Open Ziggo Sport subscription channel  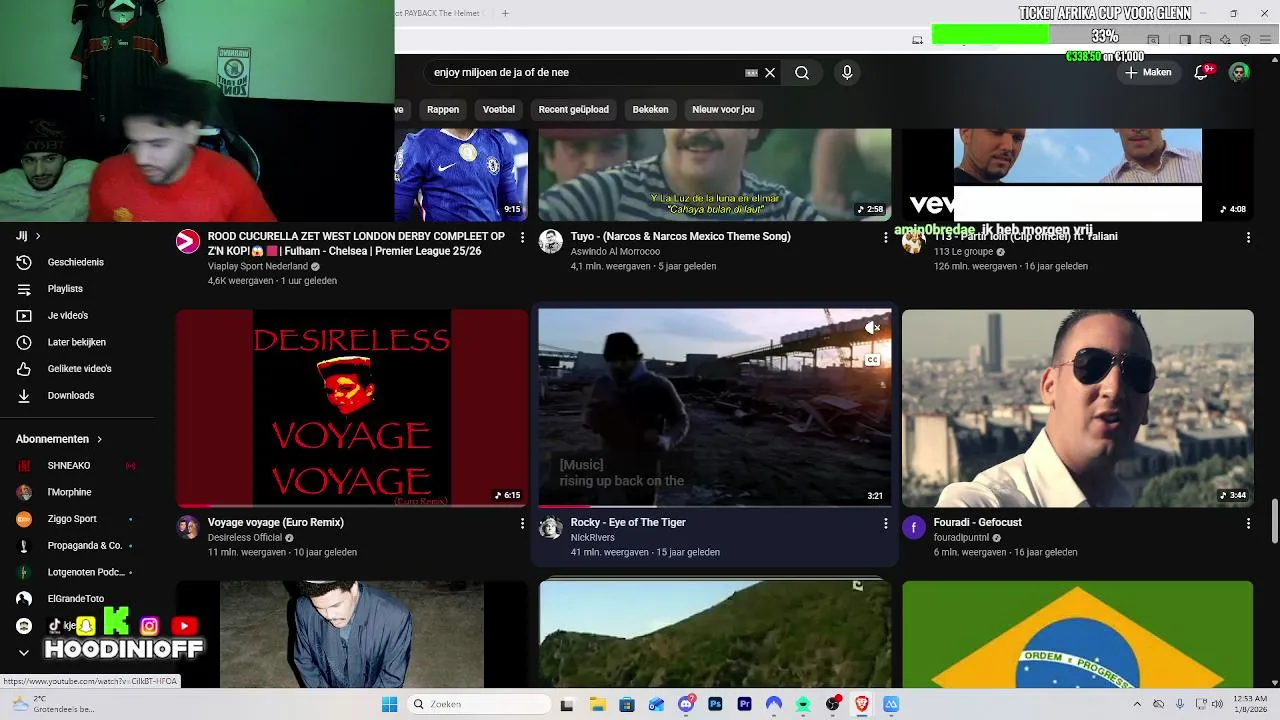coord(77,519)
